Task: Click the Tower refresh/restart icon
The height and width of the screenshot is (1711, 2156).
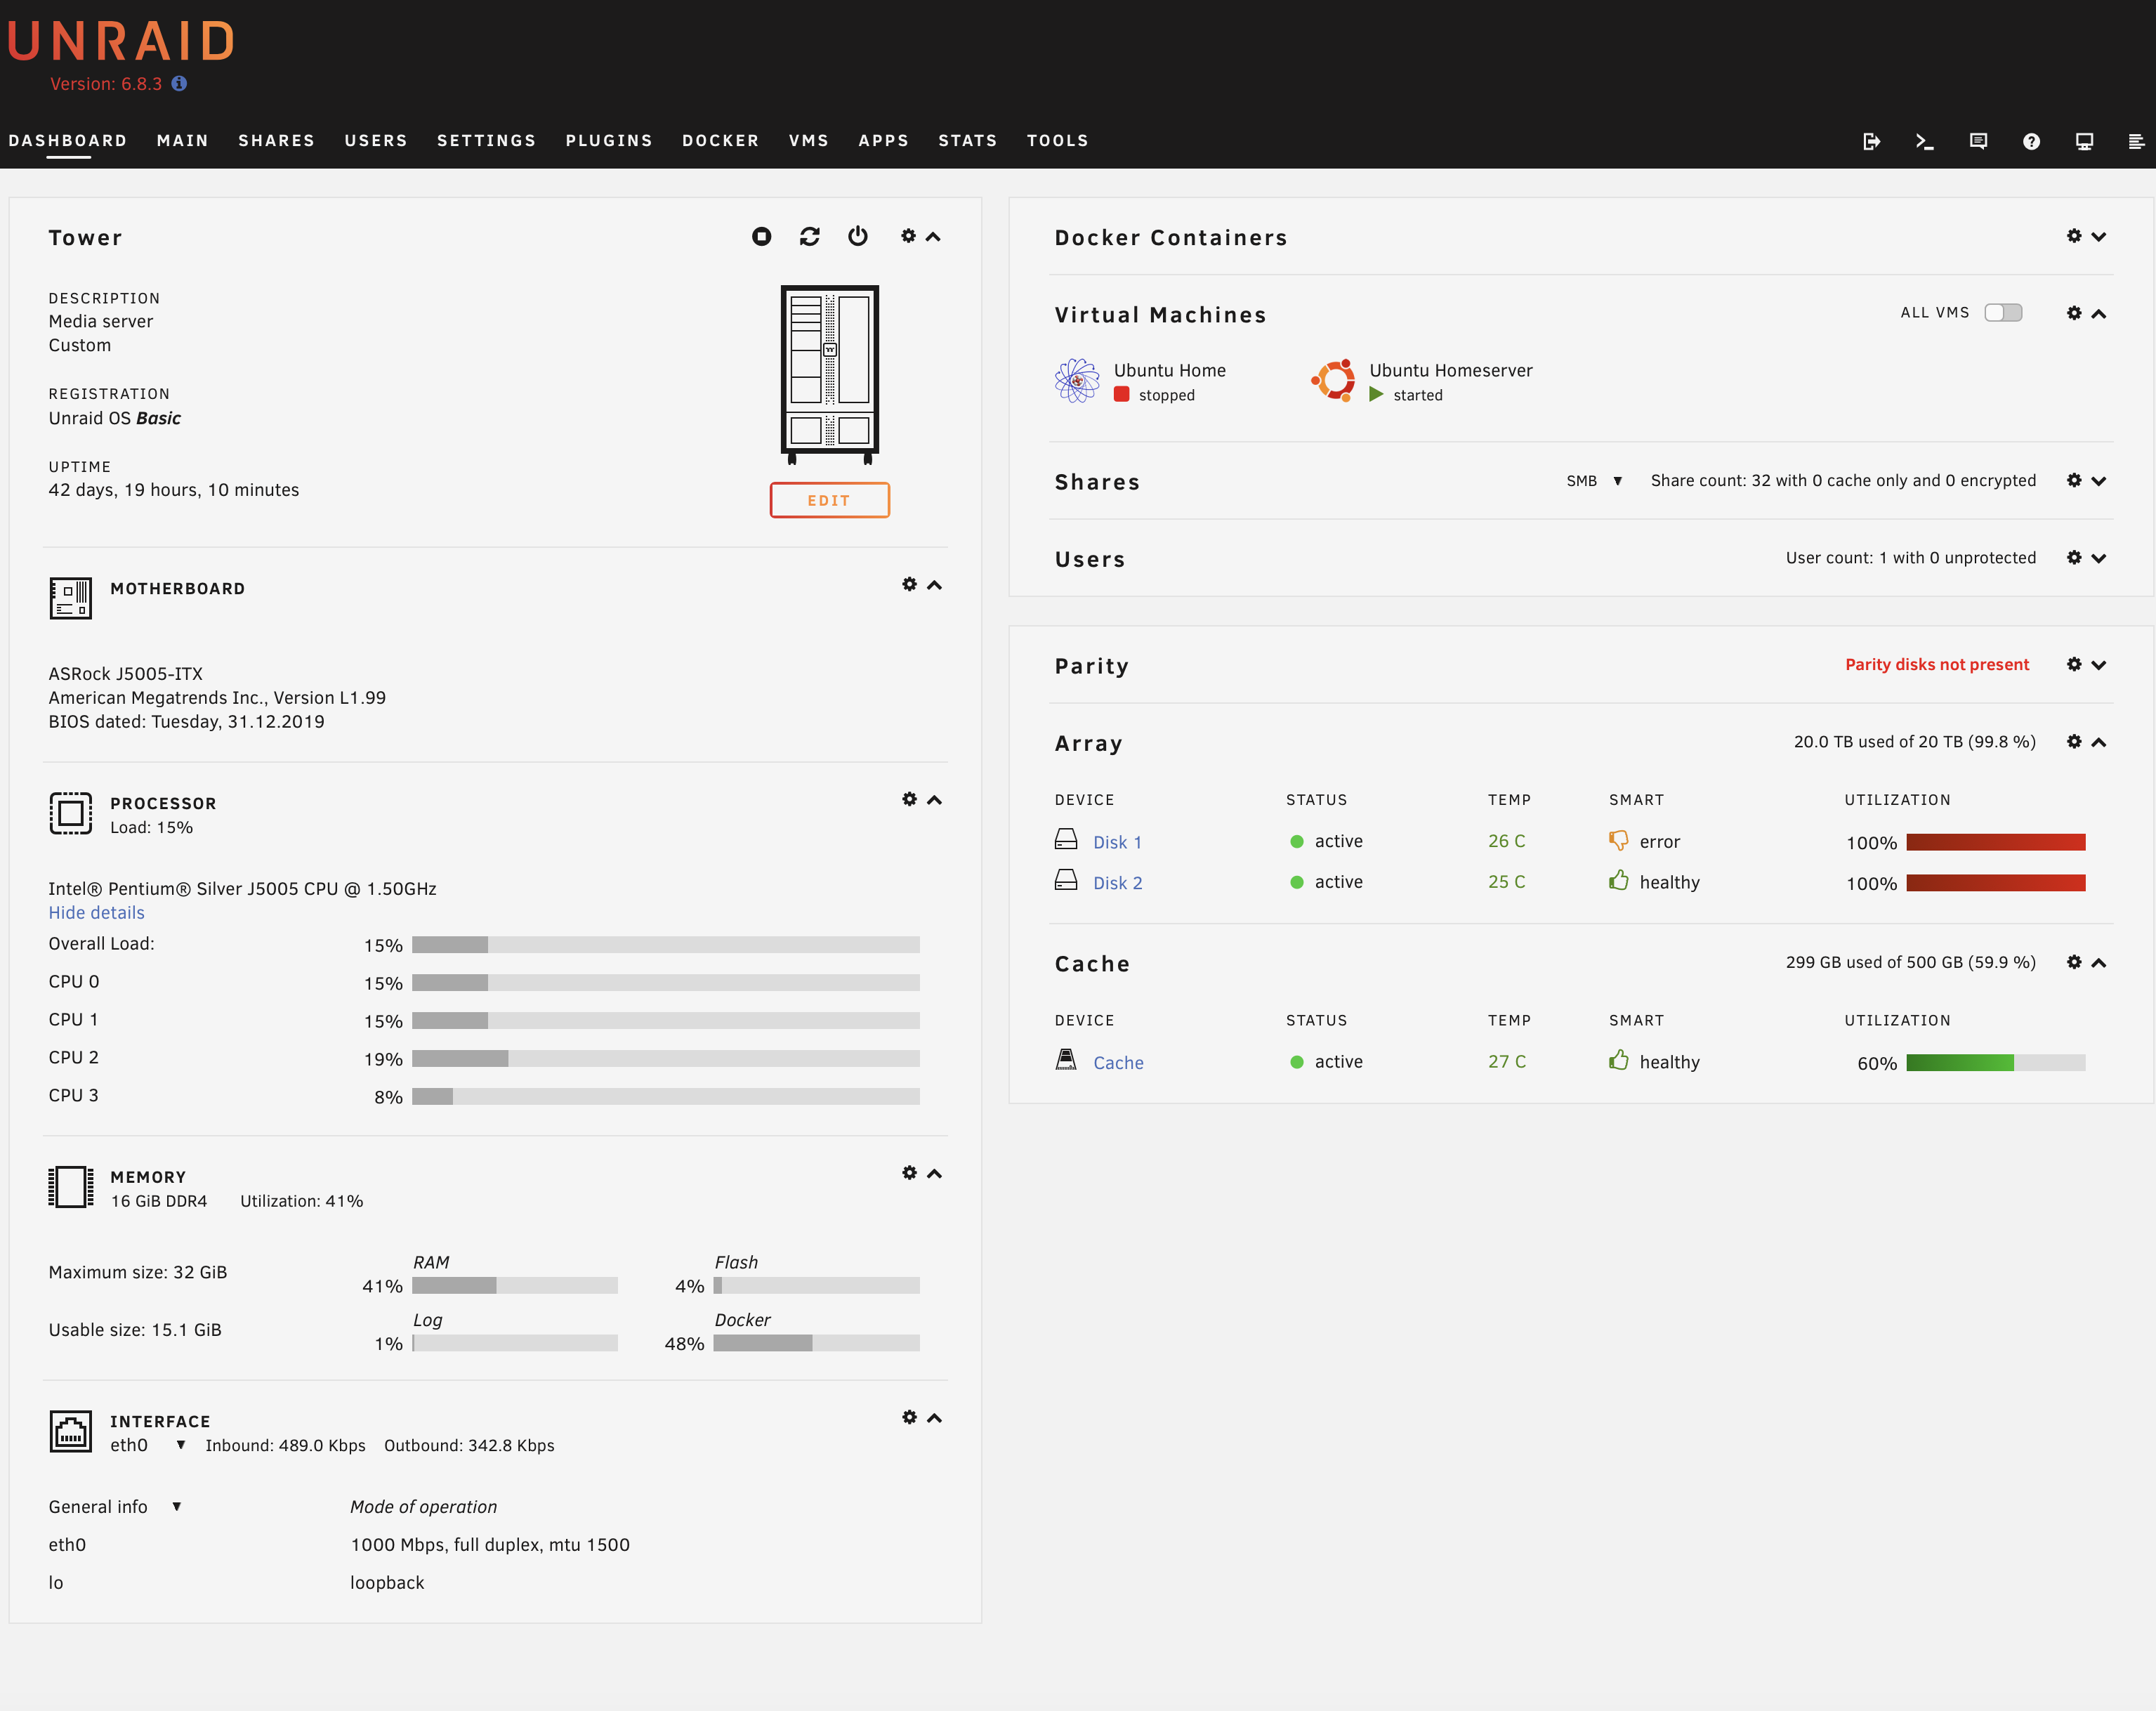Action: [x=810, y=238]
